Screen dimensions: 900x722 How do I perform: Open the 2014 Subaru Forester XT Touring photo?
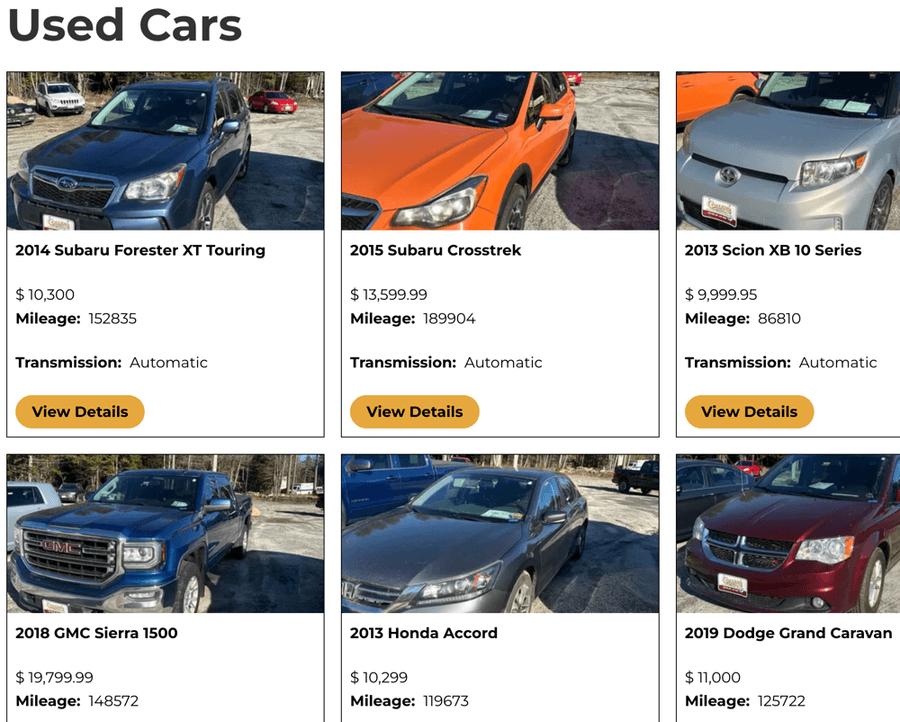click(x=165, y=151)
